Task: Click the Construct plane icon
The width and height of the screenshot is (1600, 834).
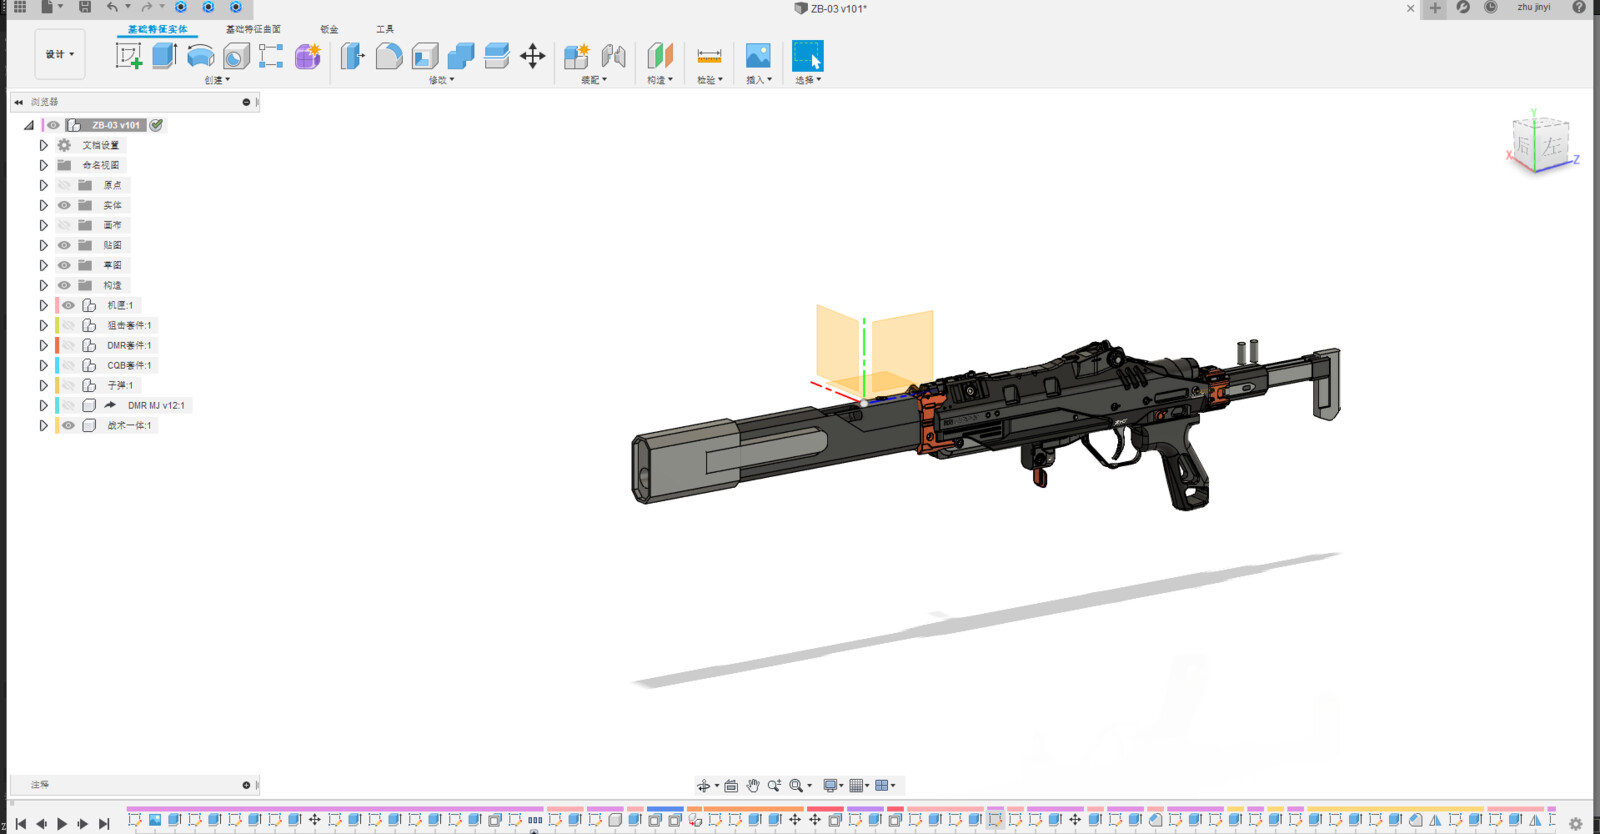Action: 660,56
